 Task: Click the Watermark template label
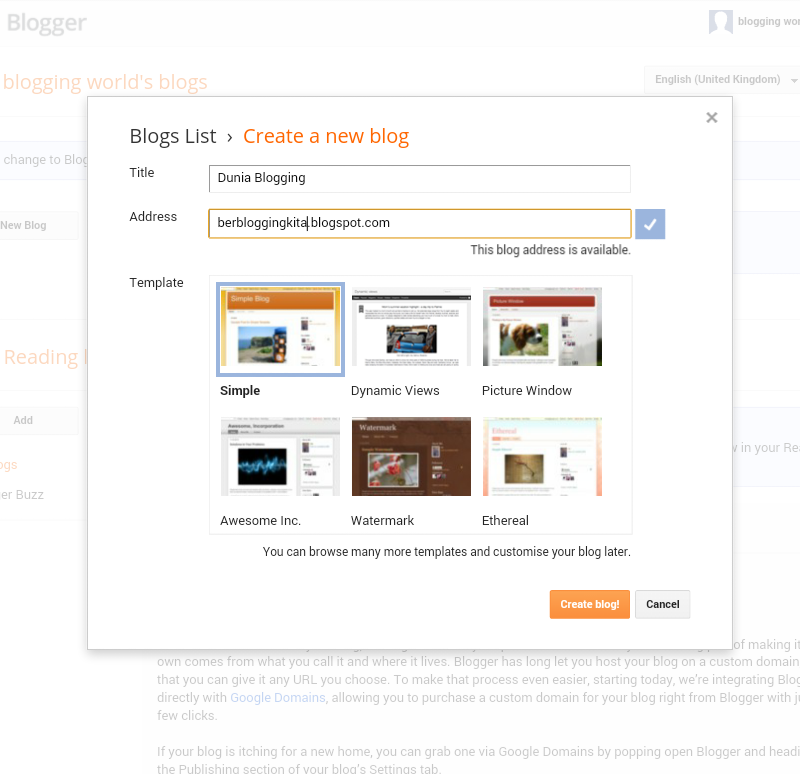coord(382,521)
